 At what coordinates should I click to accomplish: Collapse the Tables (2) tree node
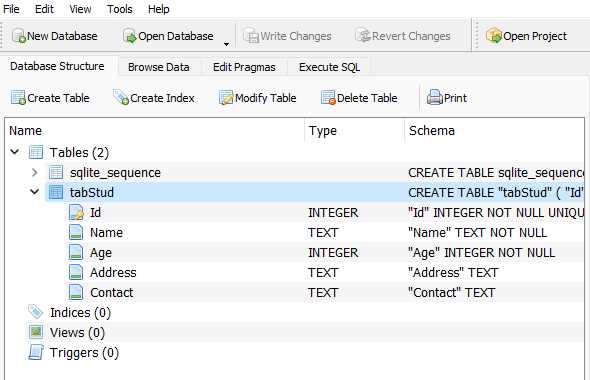[15, 152]
